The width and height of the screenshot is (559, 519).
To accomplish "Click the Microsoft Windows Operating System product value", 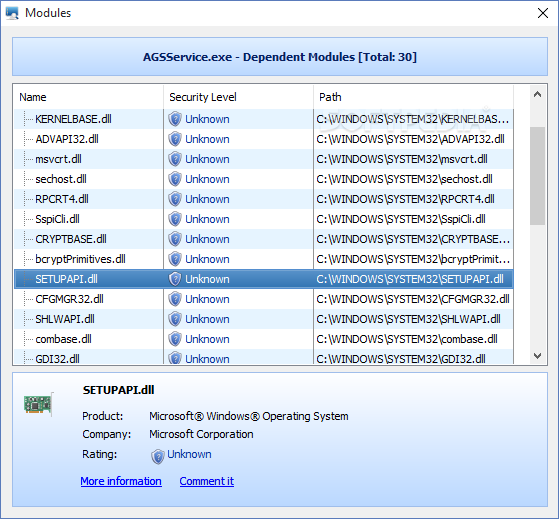I will click(x=248, y=416).
